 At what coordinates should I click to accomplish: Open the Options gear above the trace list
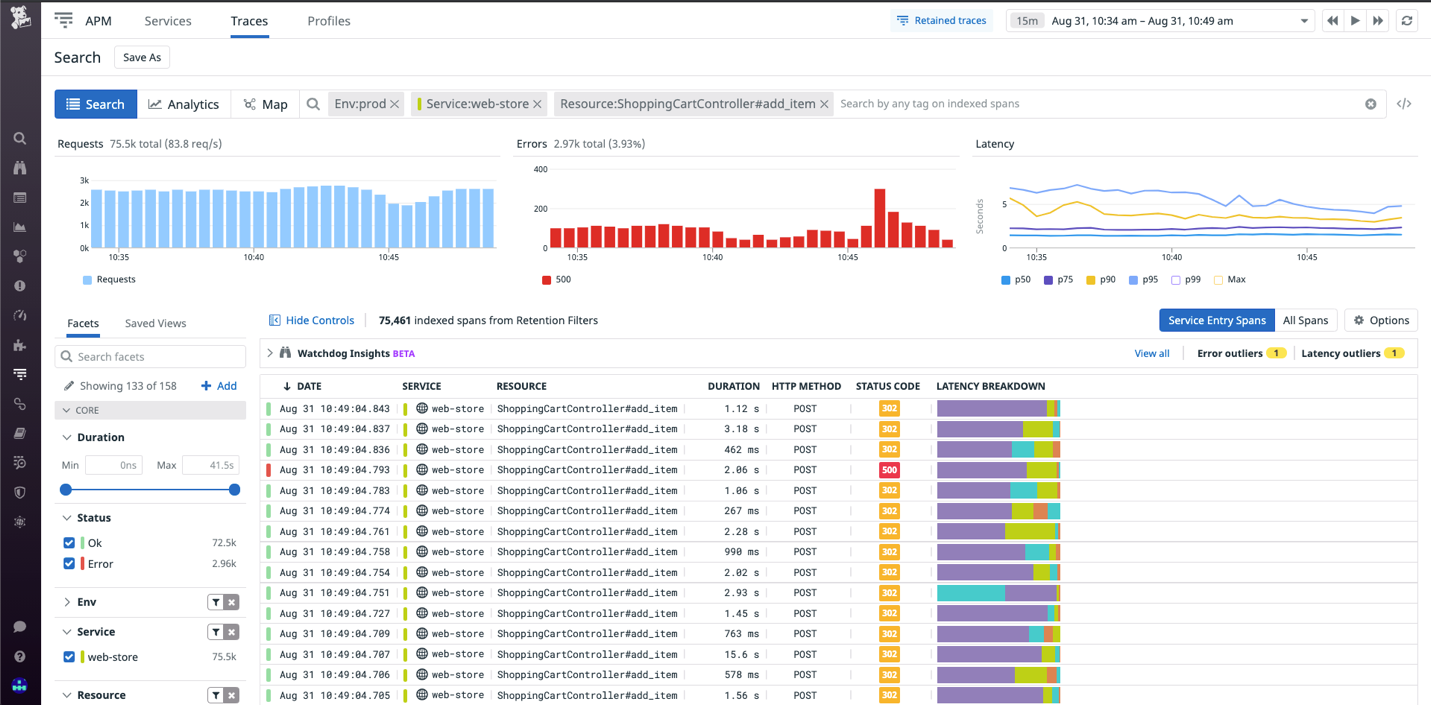pyautogui.click(x=1380, y=320)
